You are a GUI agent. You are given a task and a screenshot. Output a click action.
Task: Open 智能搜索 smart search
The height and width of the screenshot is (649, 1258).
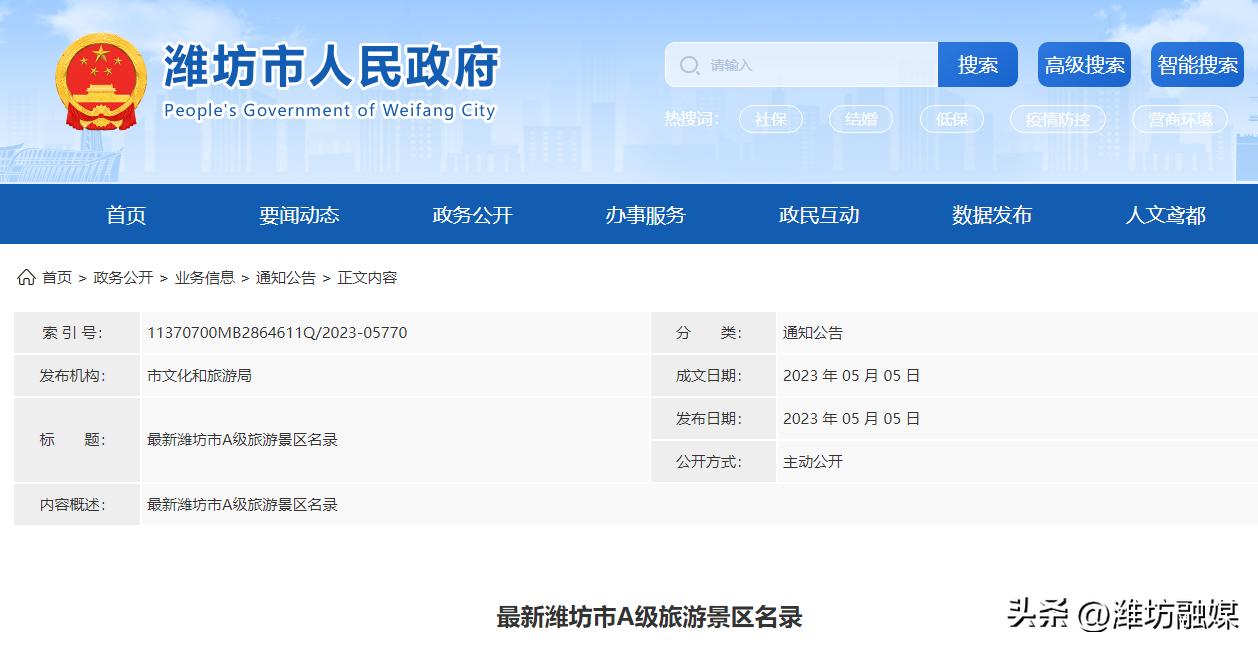coord(1196,63)
